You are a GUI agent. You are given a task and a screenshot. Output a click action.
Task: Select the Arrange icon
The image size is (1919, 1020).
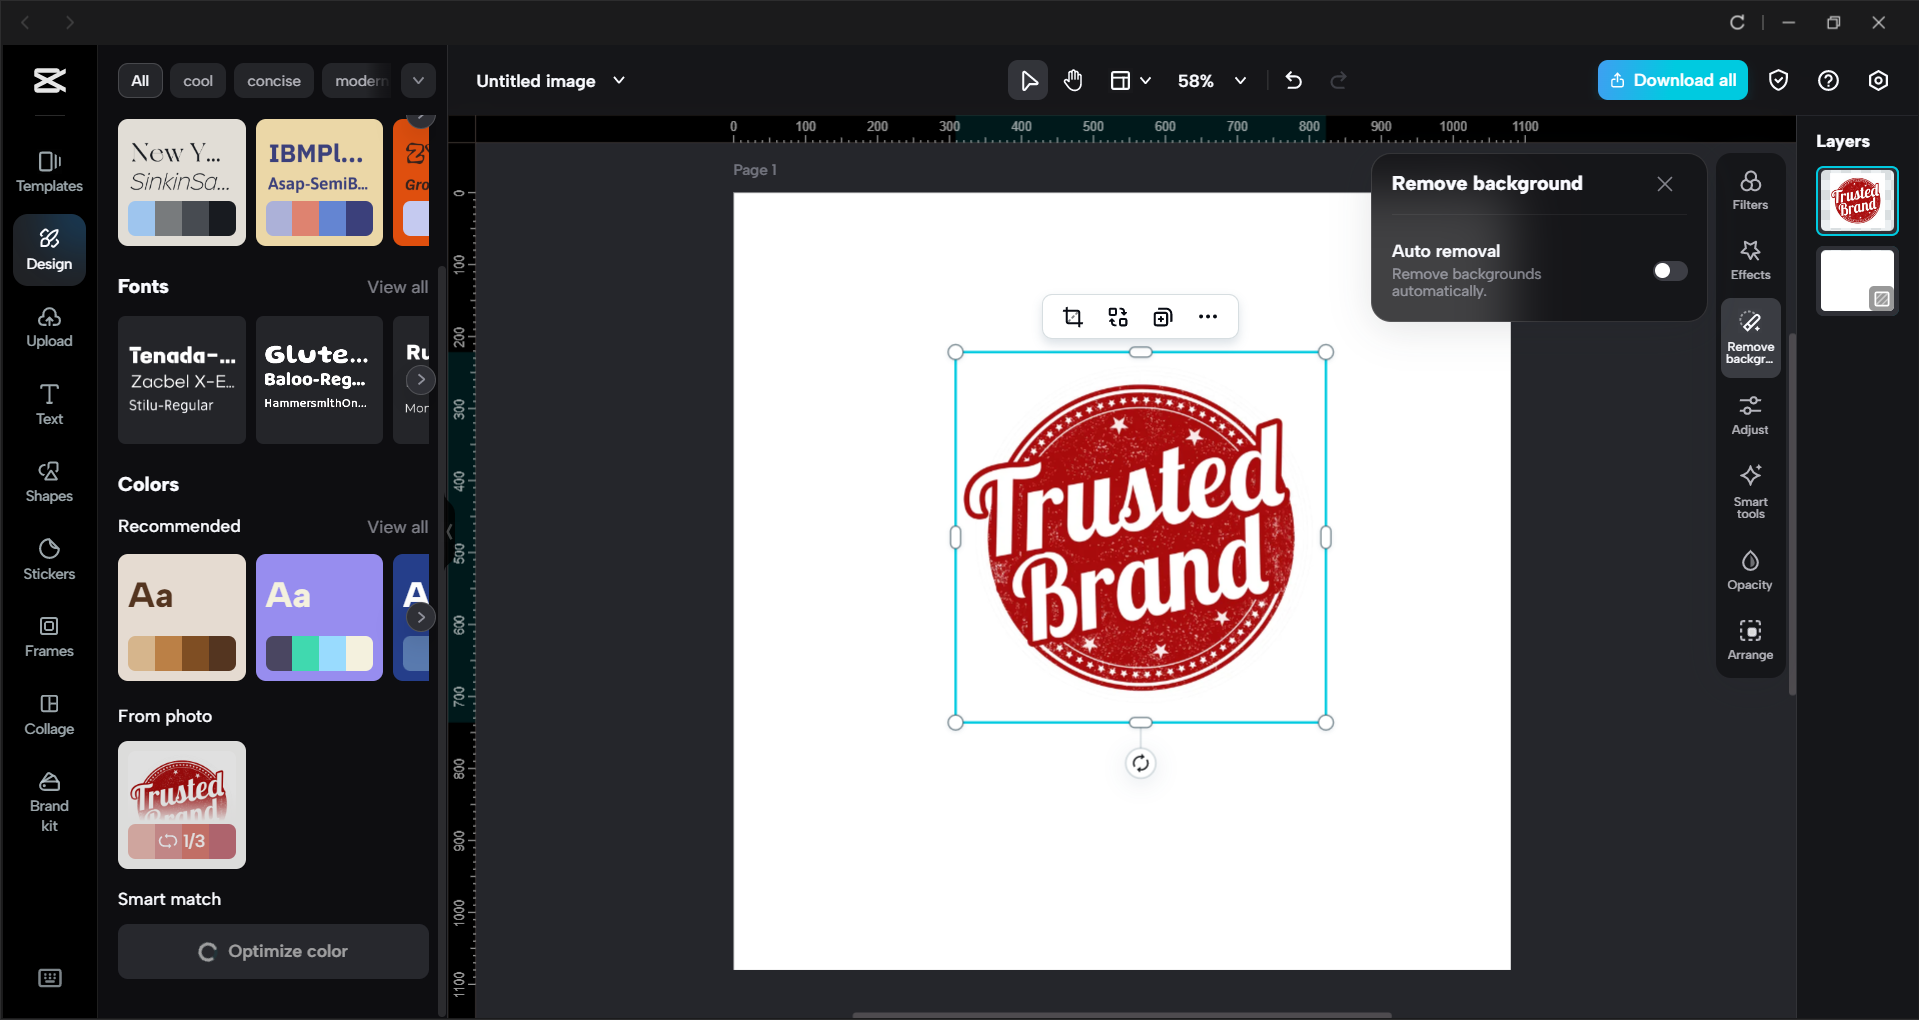click(x=1749, y=638)
